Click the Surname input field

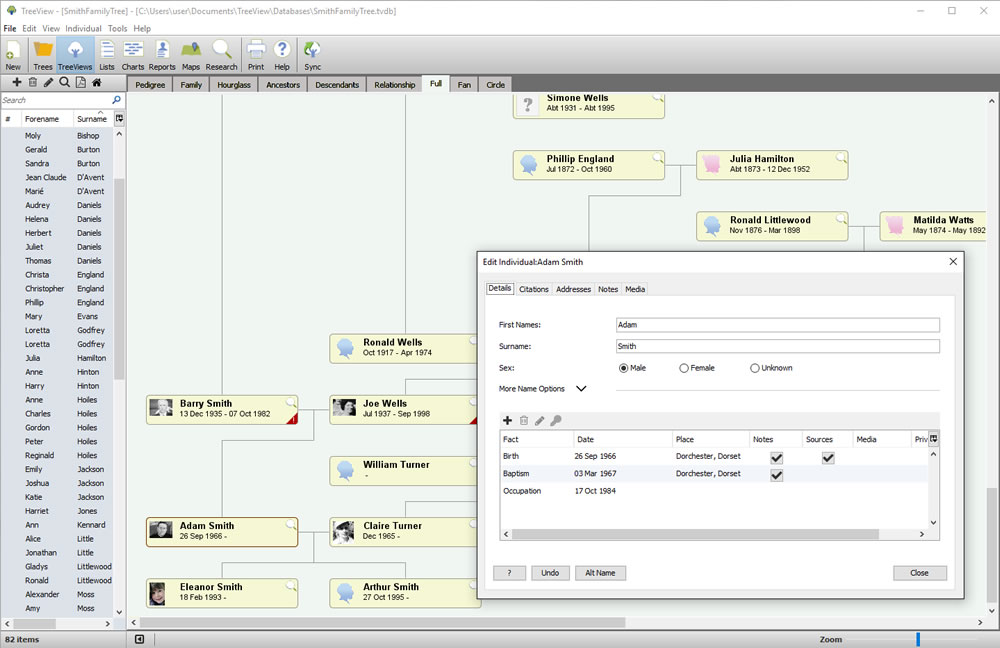[777, 346]
